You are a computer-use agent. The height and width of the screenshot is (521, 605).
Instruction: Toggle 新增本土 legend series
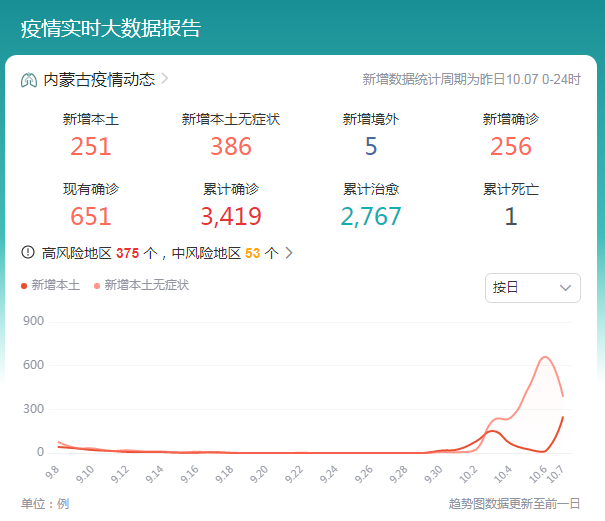pyautogui.click(x=55, y=285)
